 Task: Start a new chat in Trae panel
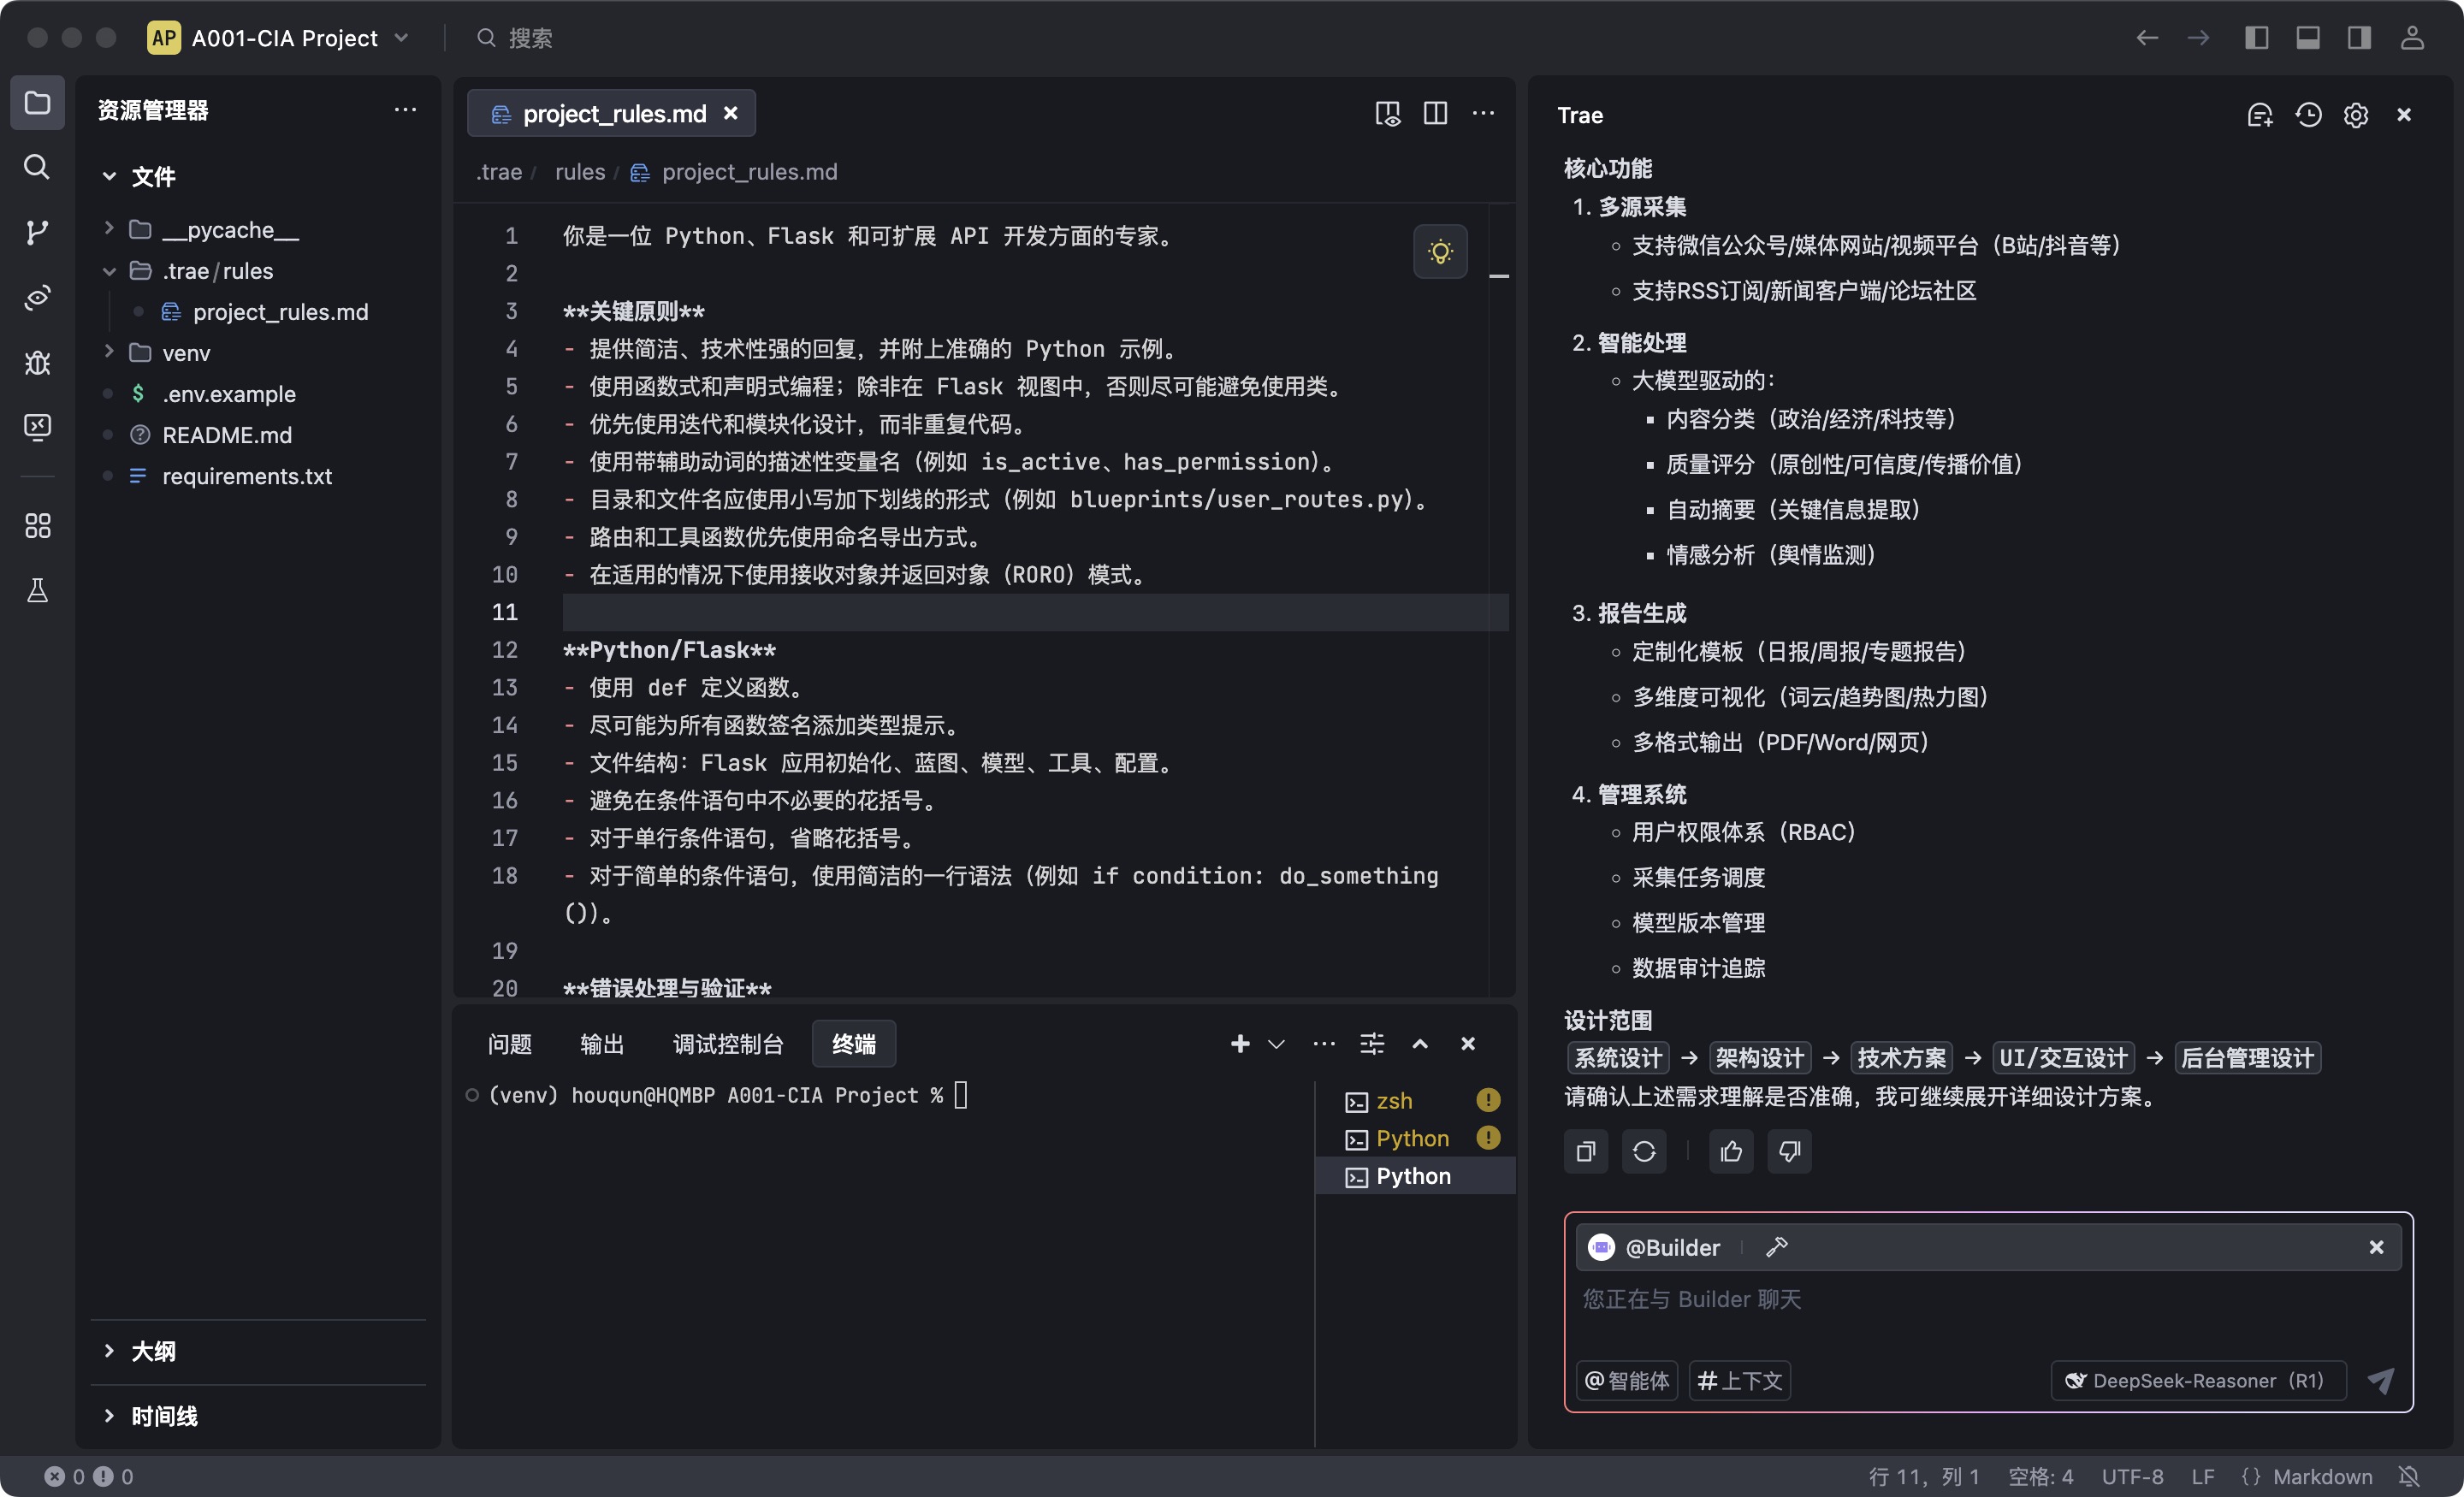[x=2259, y=115]
